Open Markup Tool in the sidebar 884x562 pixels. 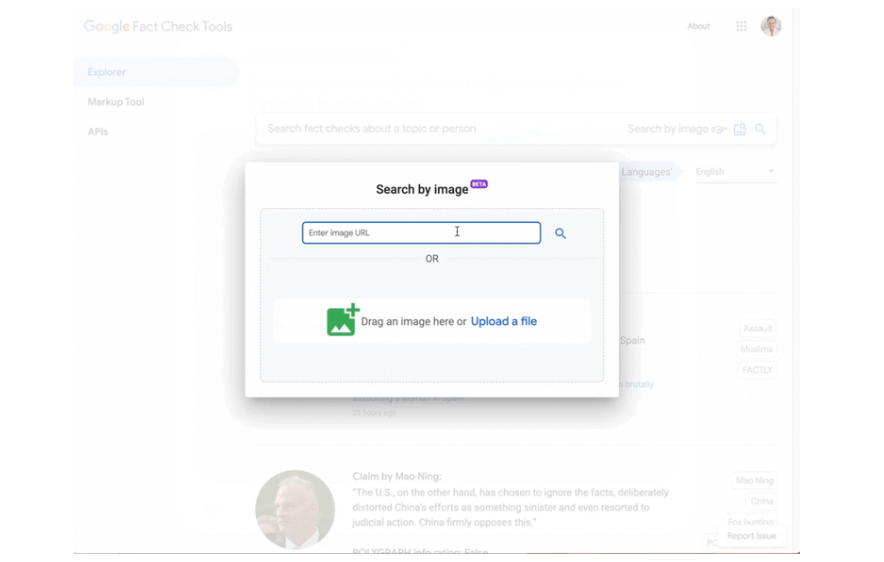(x=116, y=102)
